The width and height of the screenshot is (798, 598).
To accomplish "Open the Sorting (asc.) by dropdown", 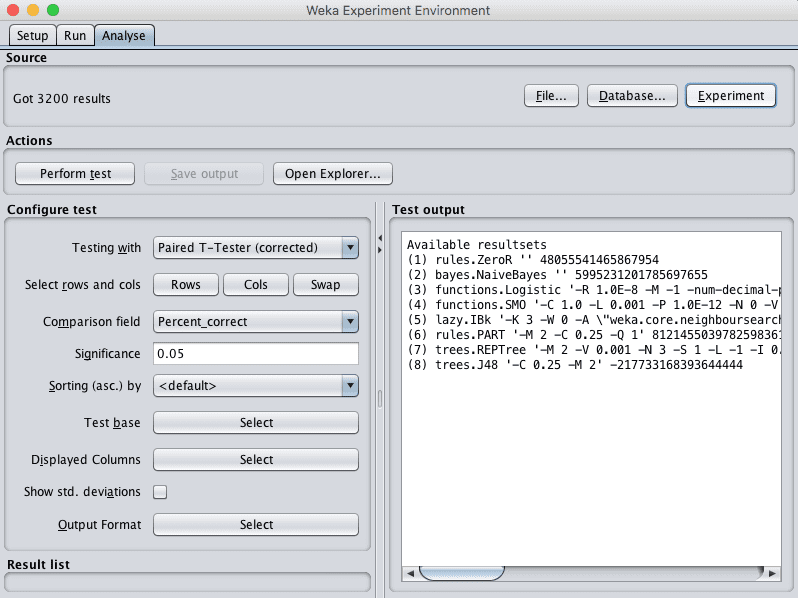I will click(x=256, y=386).
